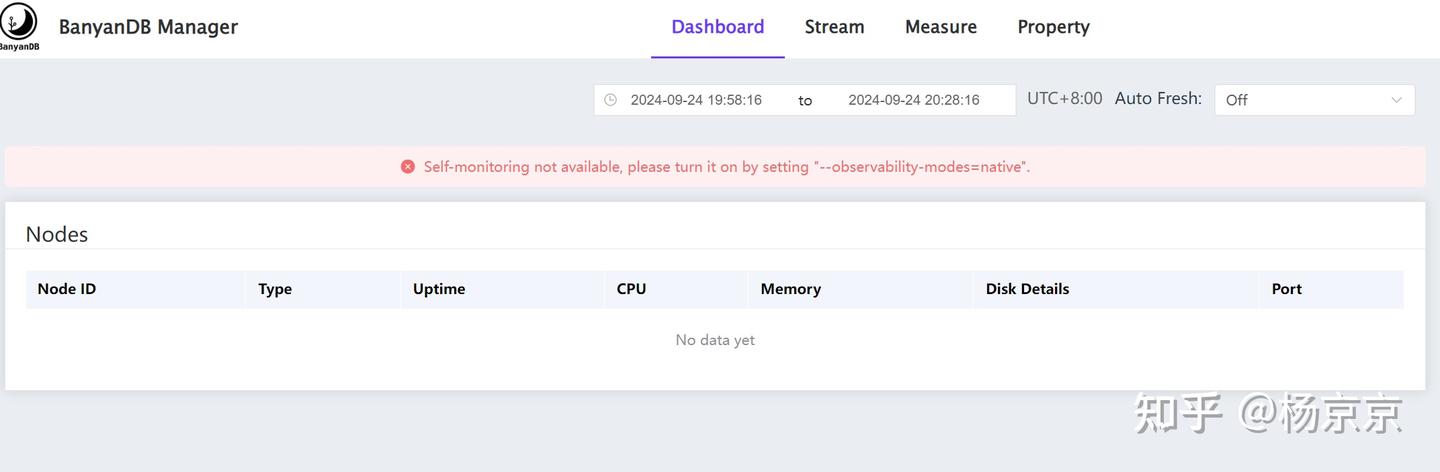Select the Property tab

tap(1053, 27)
